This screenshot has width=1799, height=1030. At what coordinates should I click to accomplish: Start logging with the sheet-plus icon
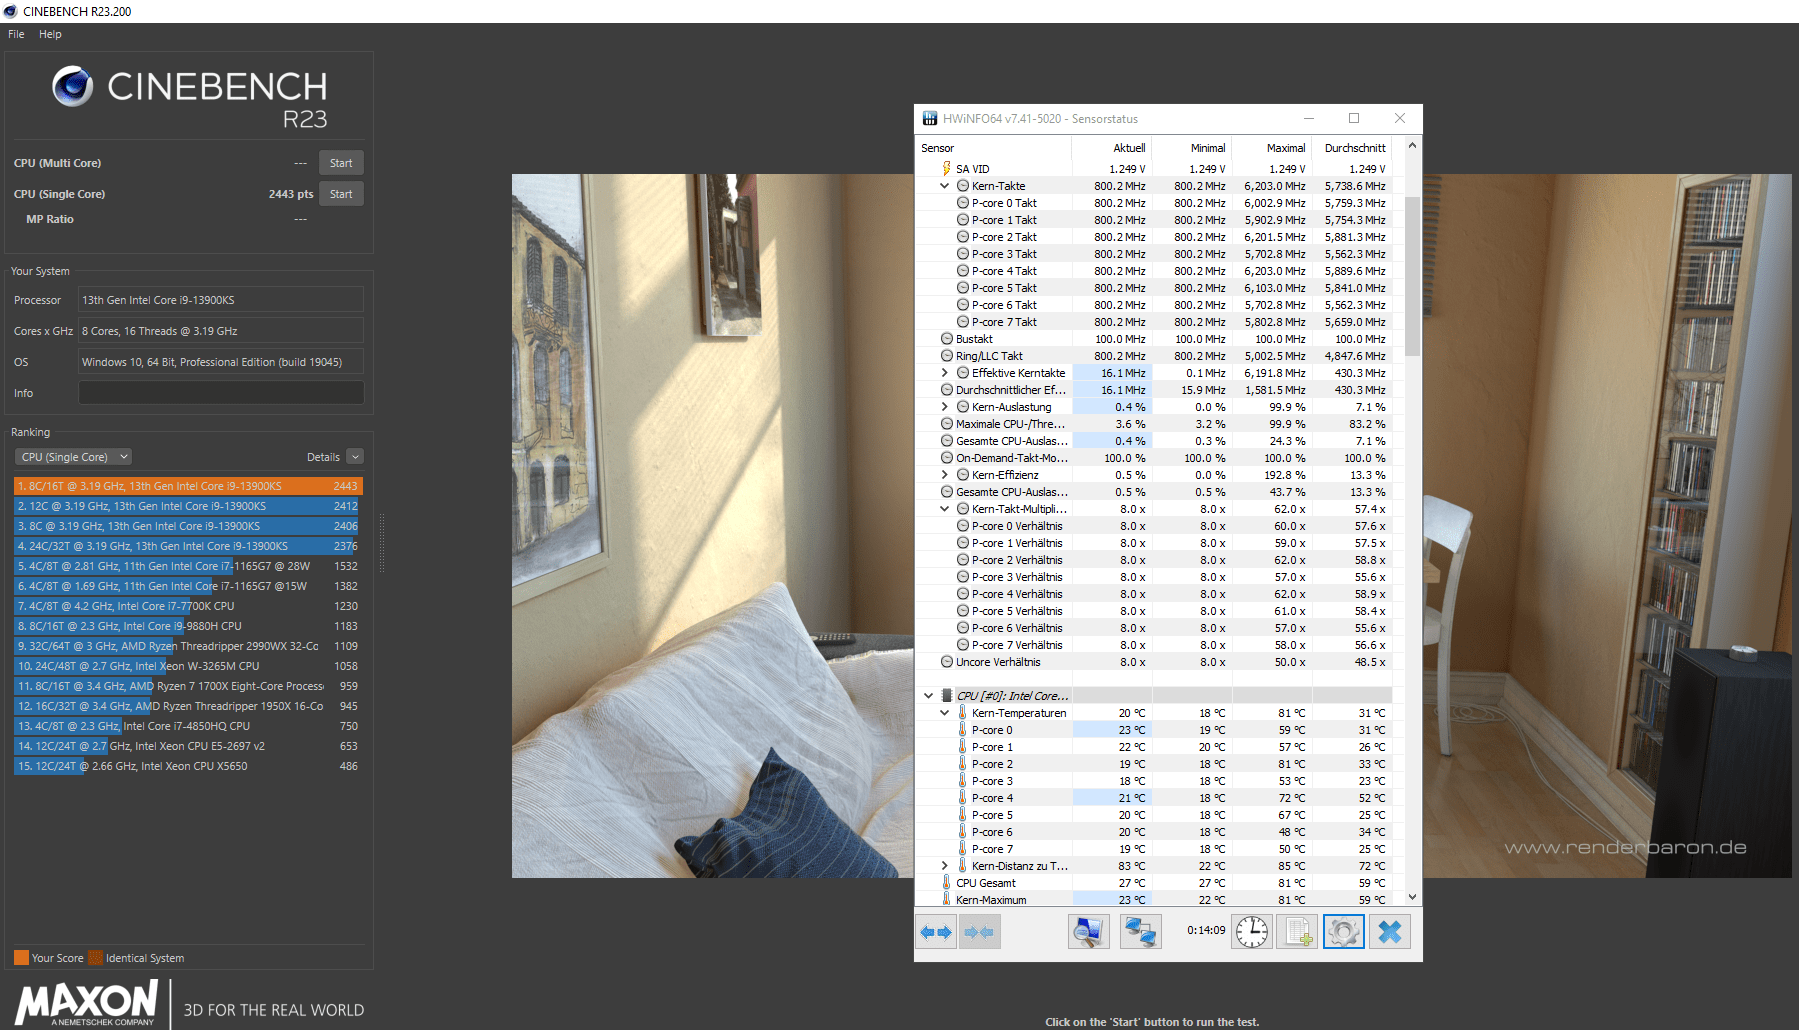tap(1297, 932)
